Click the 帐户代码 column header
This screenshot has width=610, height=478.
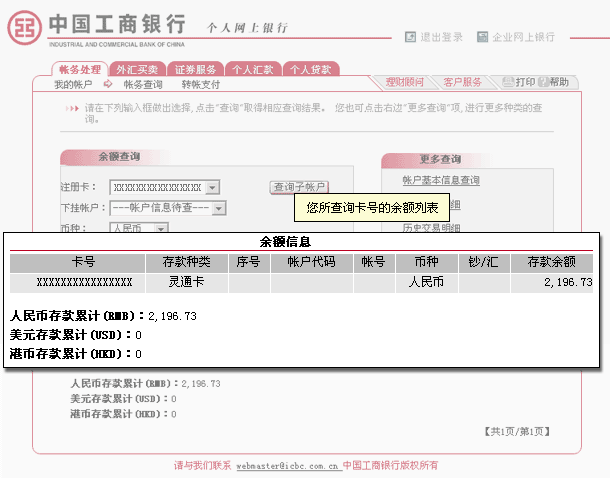[x=312, y=263]
